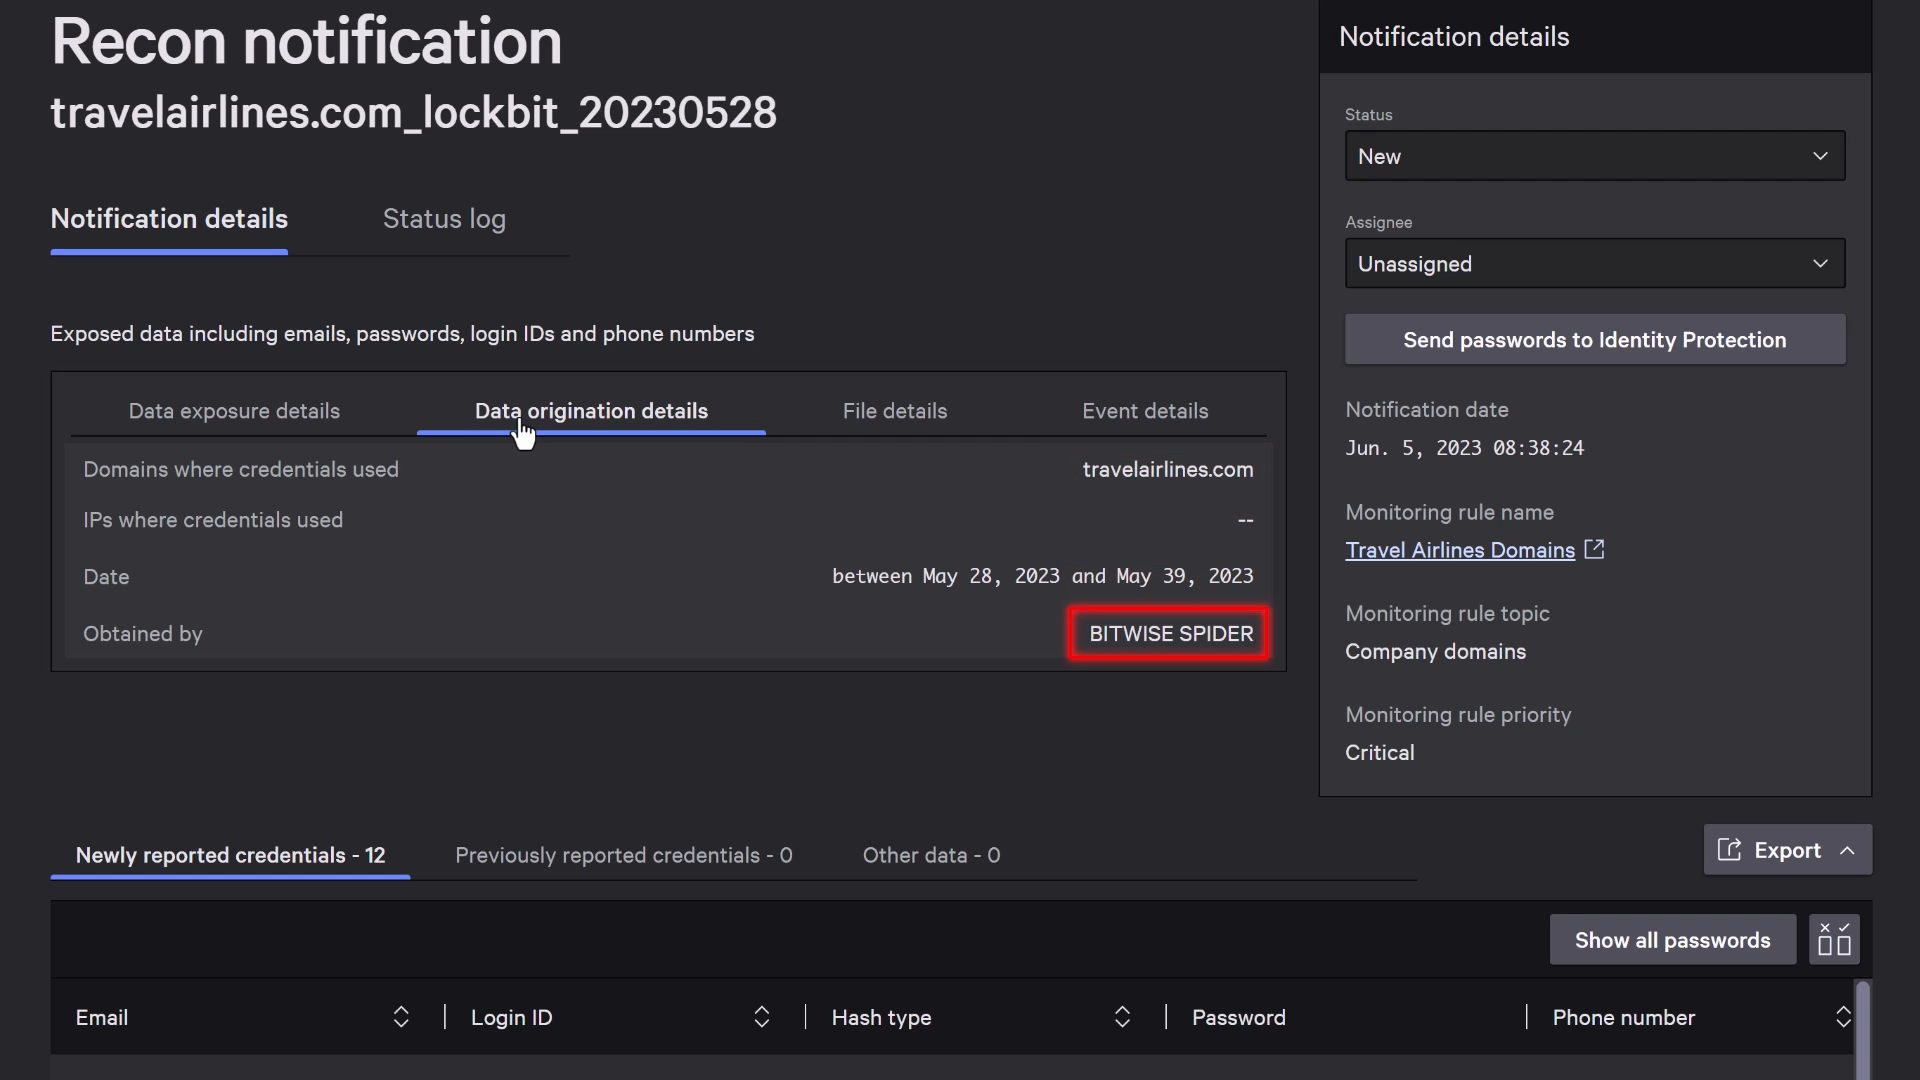Select Previously reported credentials - 0 tab
This screenshot has width=1920, height=1080.
pyautogui.click(x=624, y=855)
